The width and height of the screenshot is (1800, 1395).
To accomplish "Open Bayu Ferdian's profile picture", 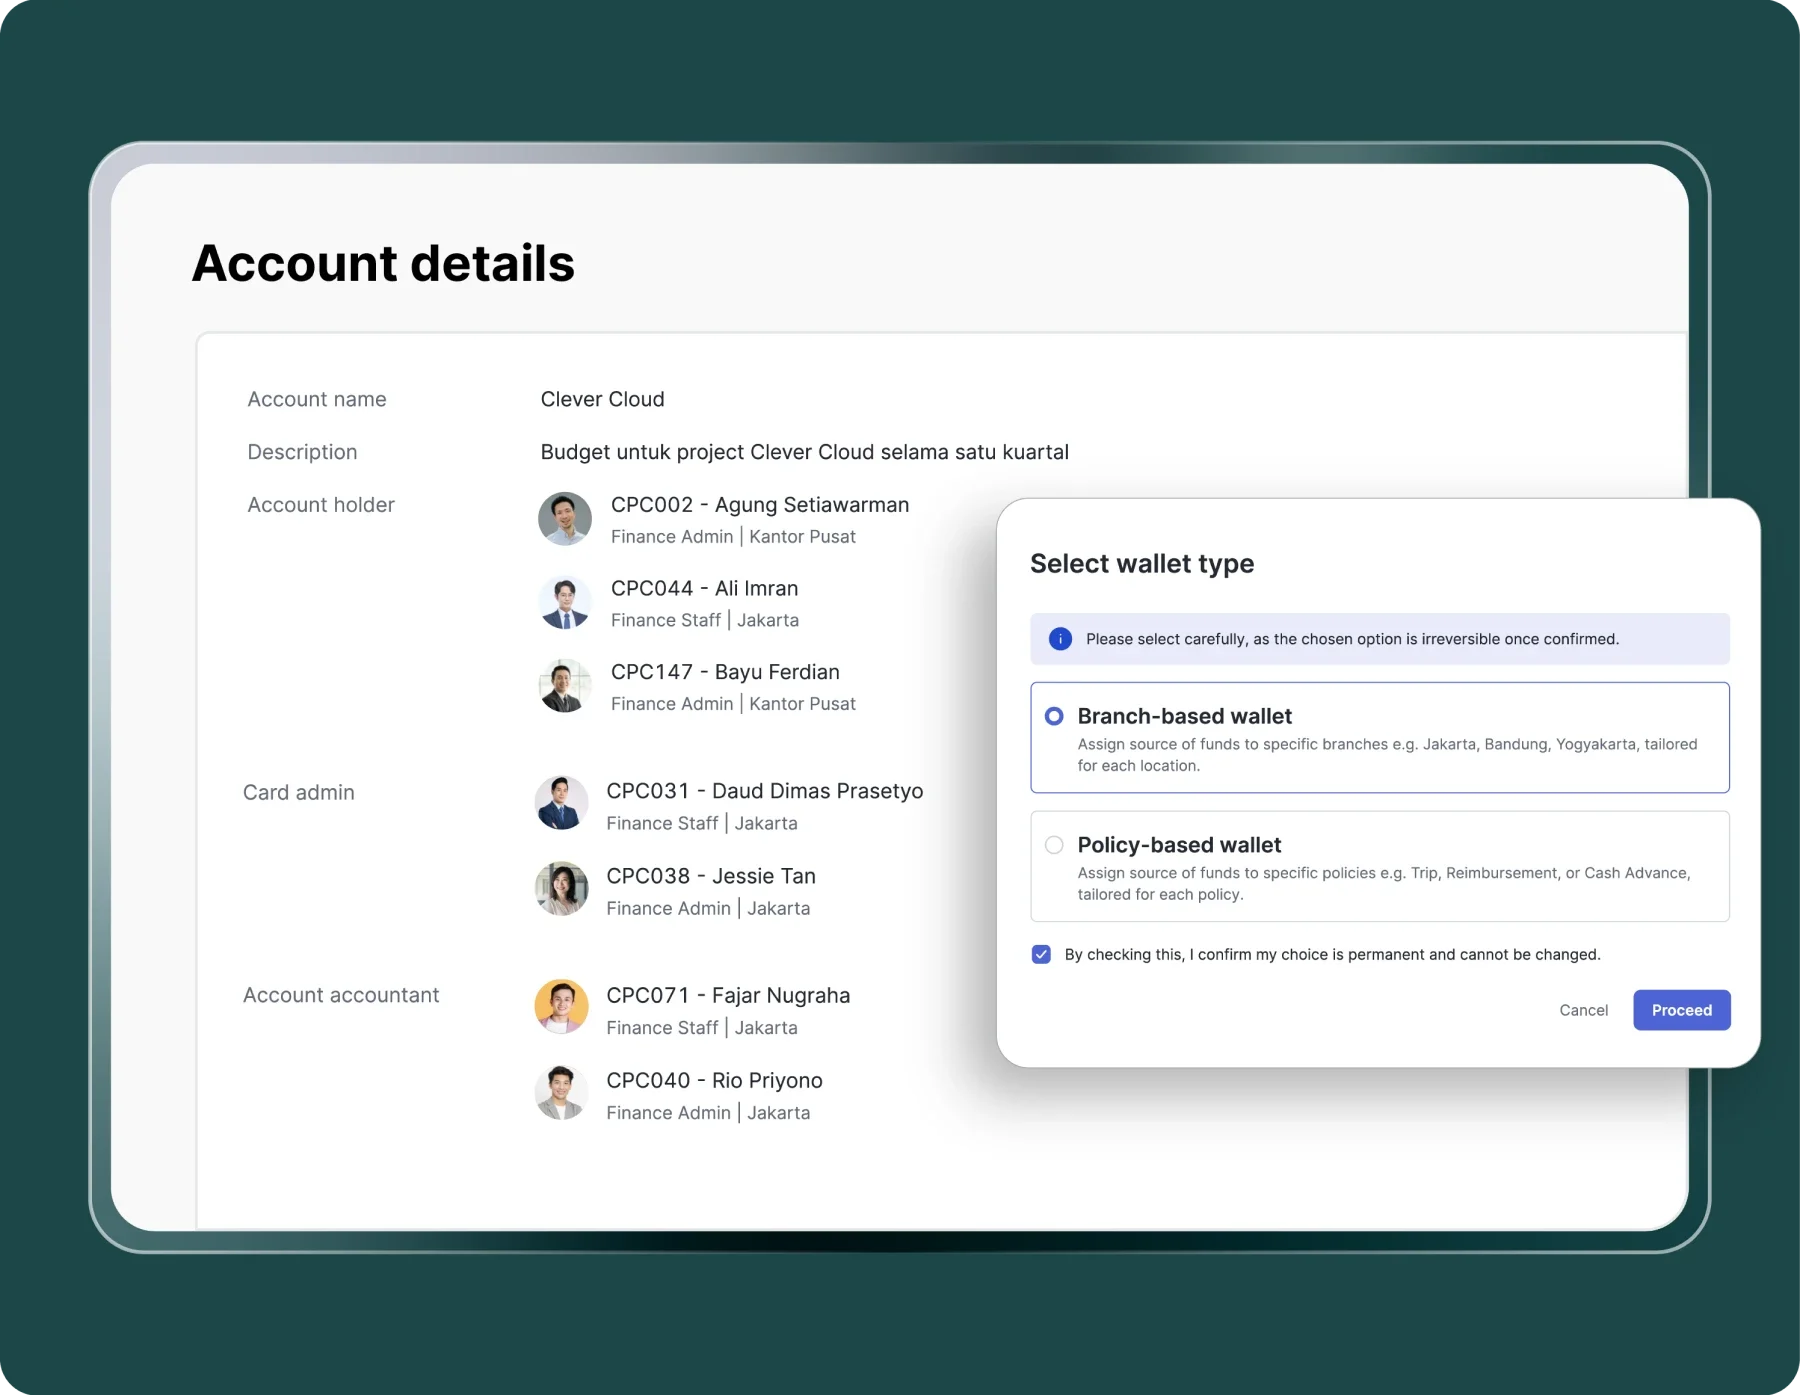I will [565, 686].
